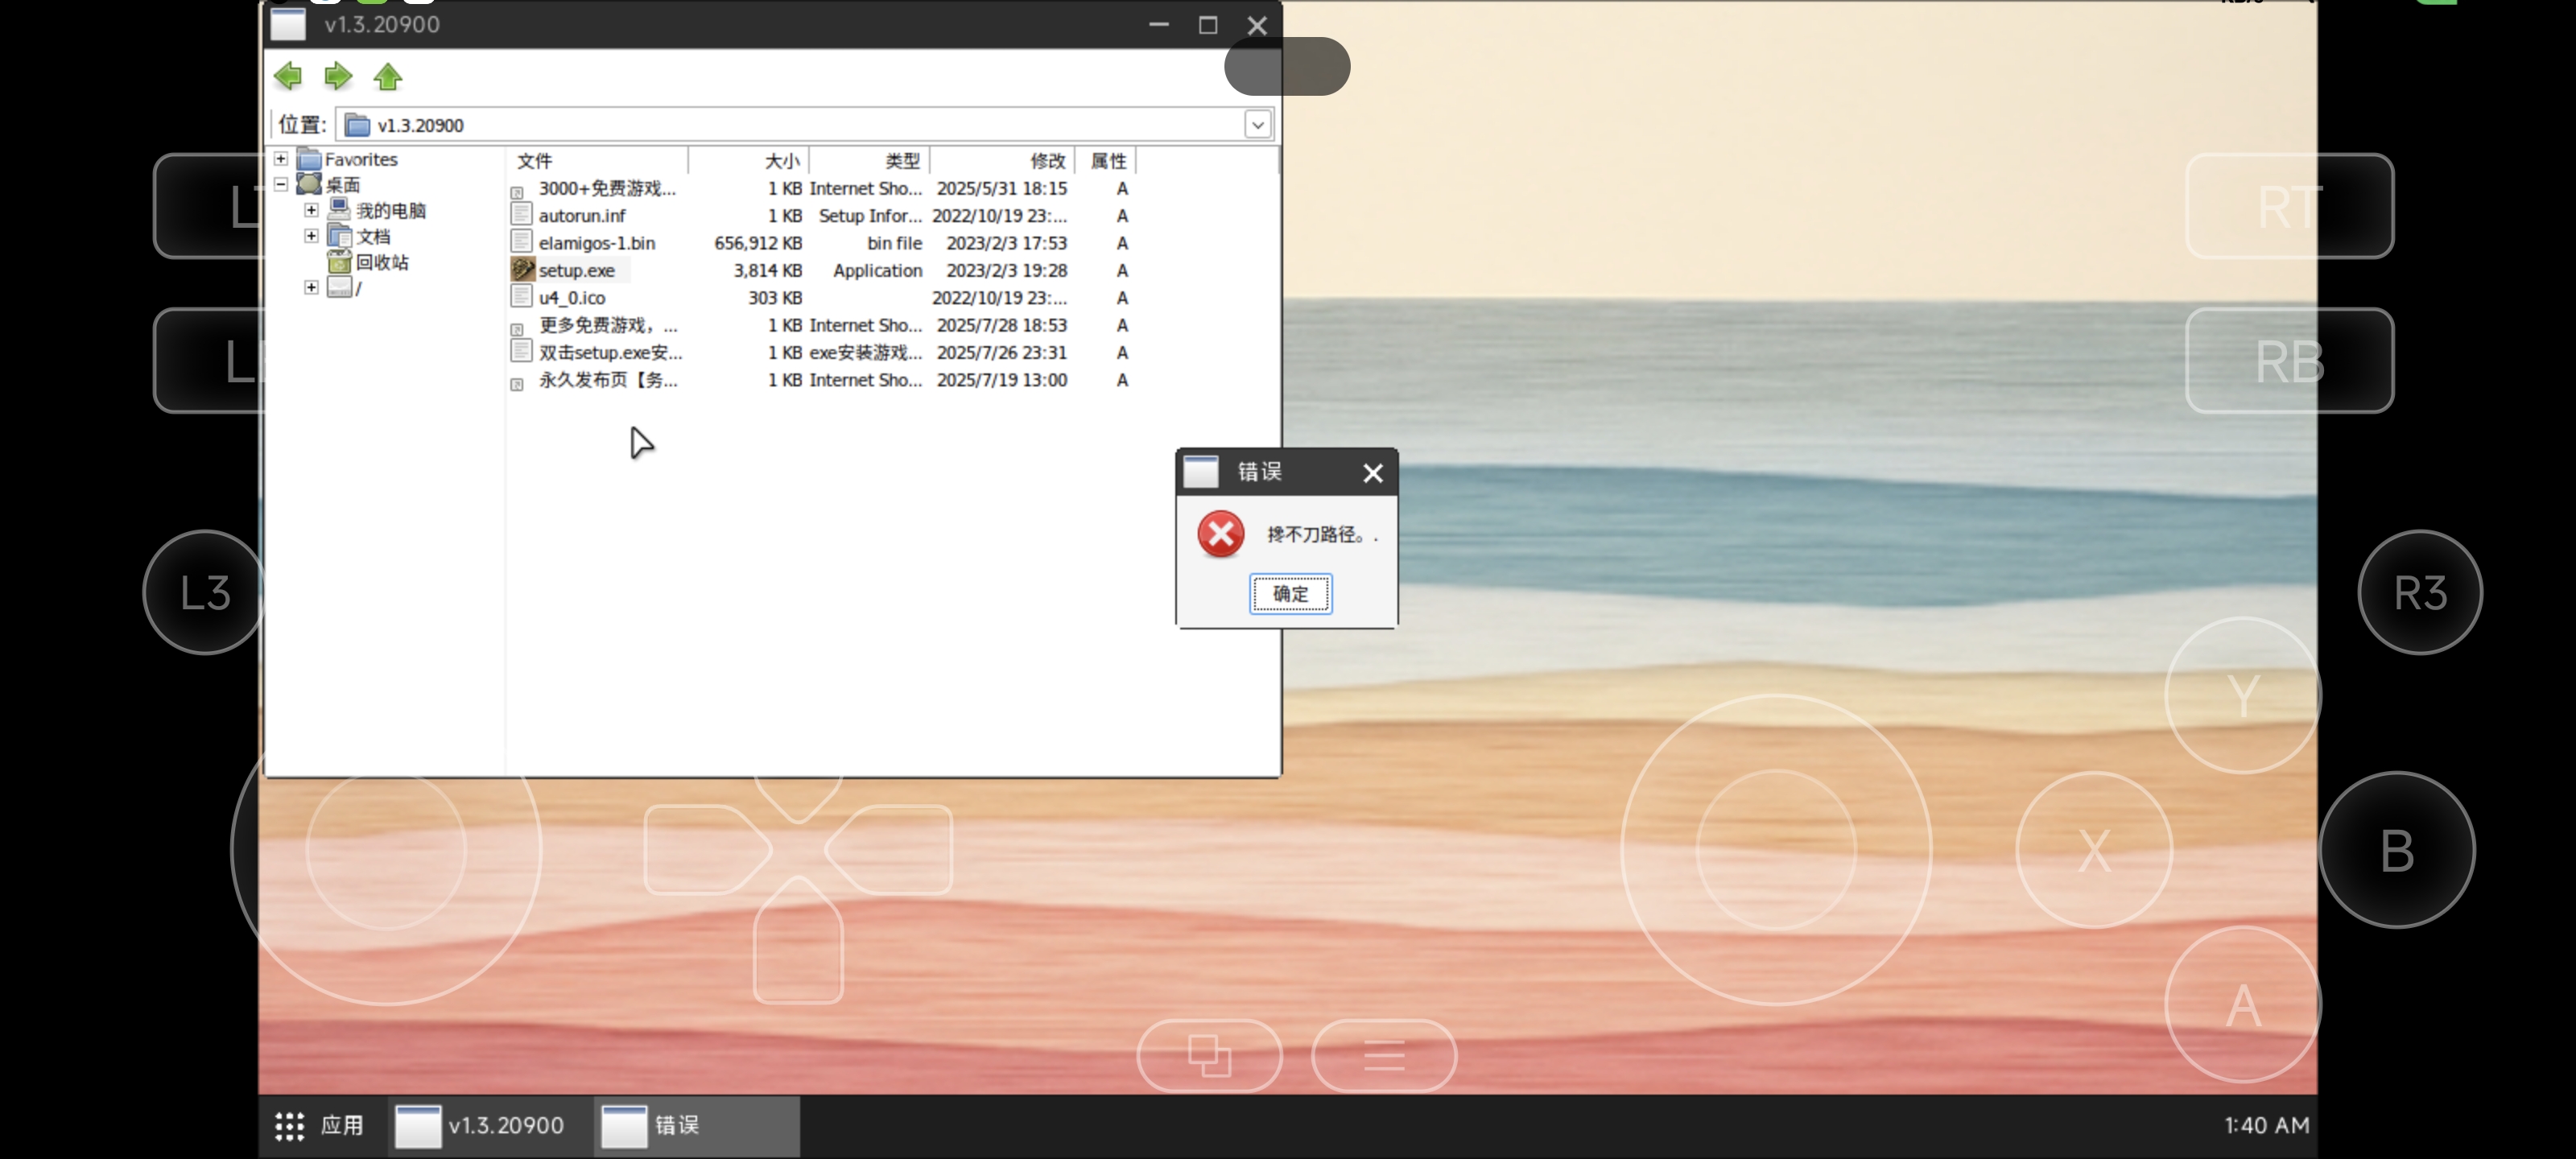Image resolution: width=2576 pixels, height=1159 pixels.
Task: Confirm the error dialog with OK
Action: pyautogui.click(x=1290, y=594)
